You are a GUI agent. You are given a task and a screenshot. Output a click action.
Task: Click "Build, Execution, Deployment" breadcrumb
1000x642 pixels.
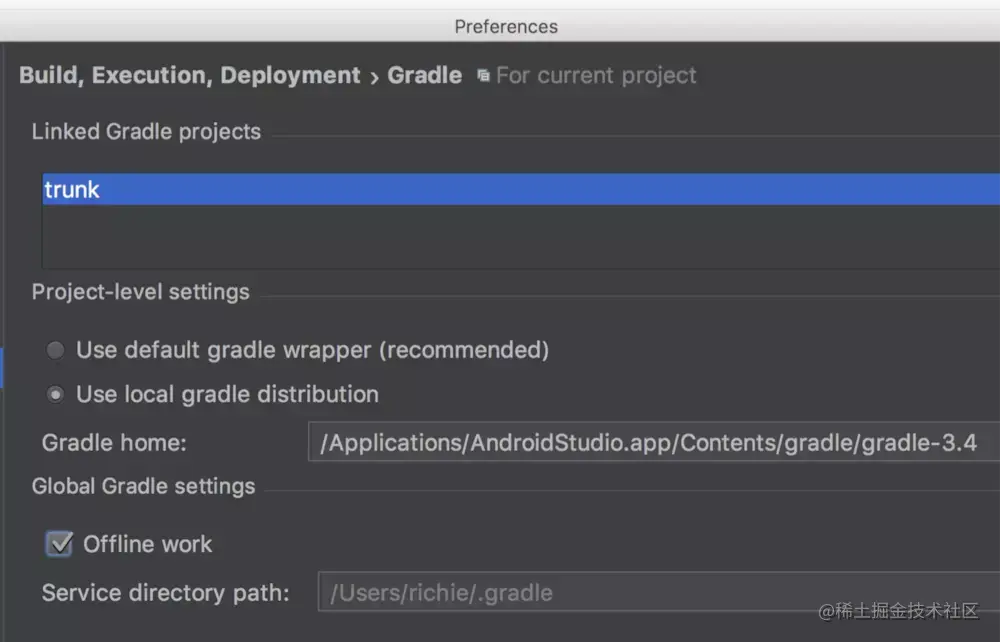(189, 76)
